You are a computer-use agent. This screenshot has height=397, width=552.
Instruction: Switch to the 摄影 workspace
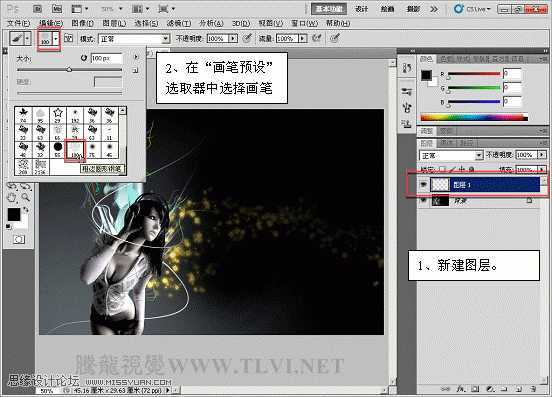pyautogui.click(x=413, y=9)
